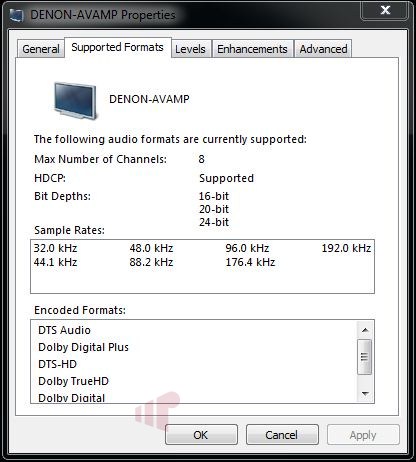The height and width of the screenshot is (462, 416).
Task: Click the HDCP label
Action: (x=50, y=178)
